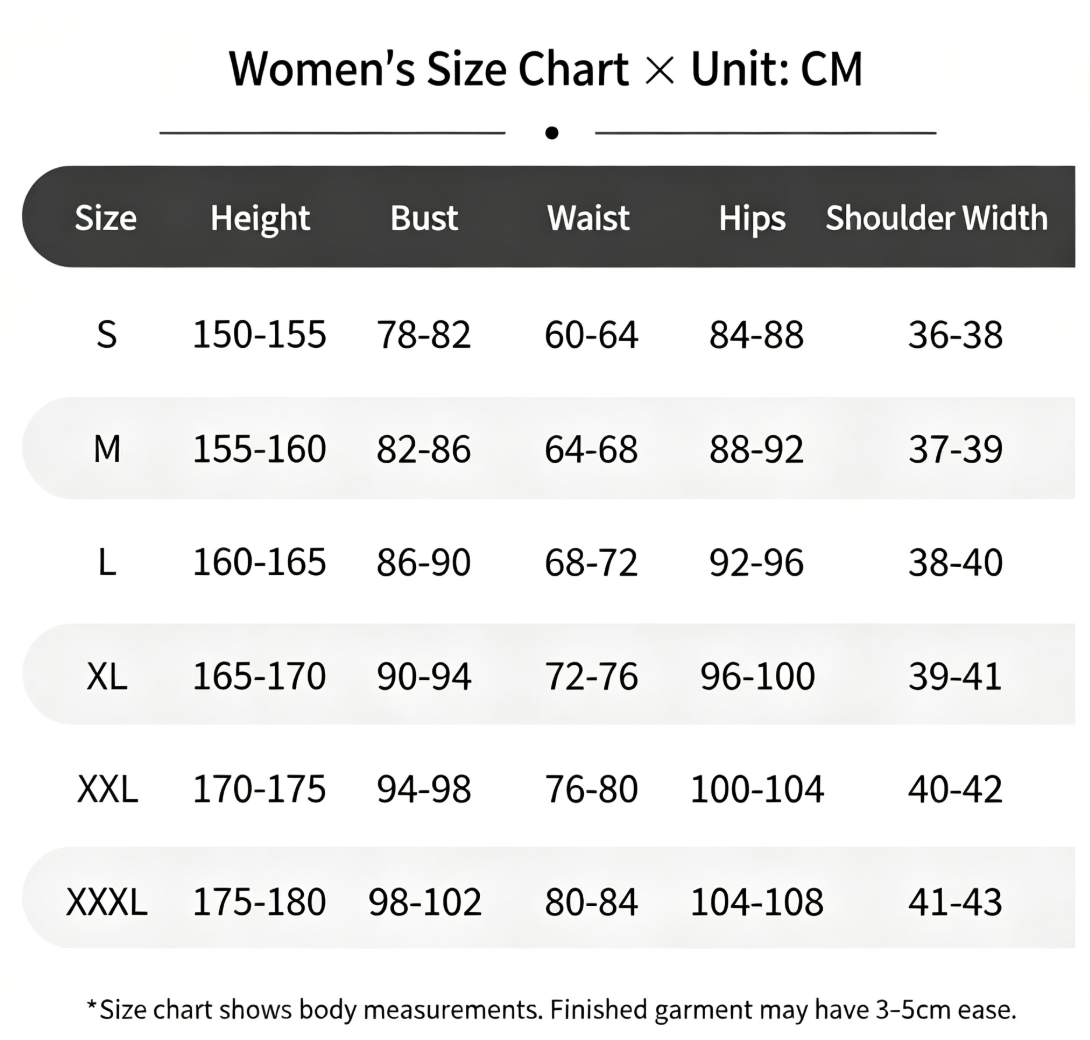This screenshot has height=1040, width=1090.
Task: Click the Size column header
Action: (106, 218)
